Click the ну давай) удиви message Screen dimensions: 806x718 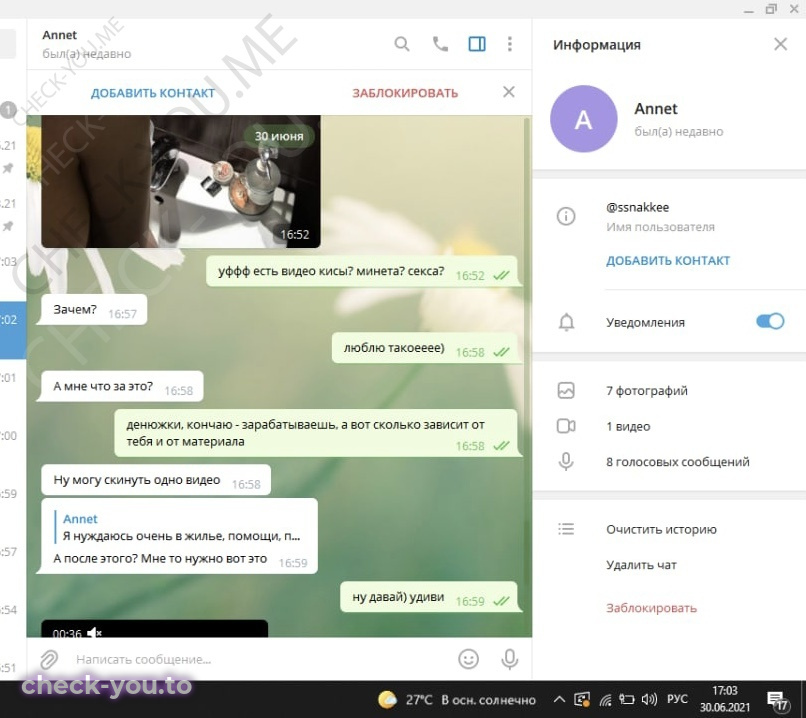pyautogui.click(x=429, y=597)
